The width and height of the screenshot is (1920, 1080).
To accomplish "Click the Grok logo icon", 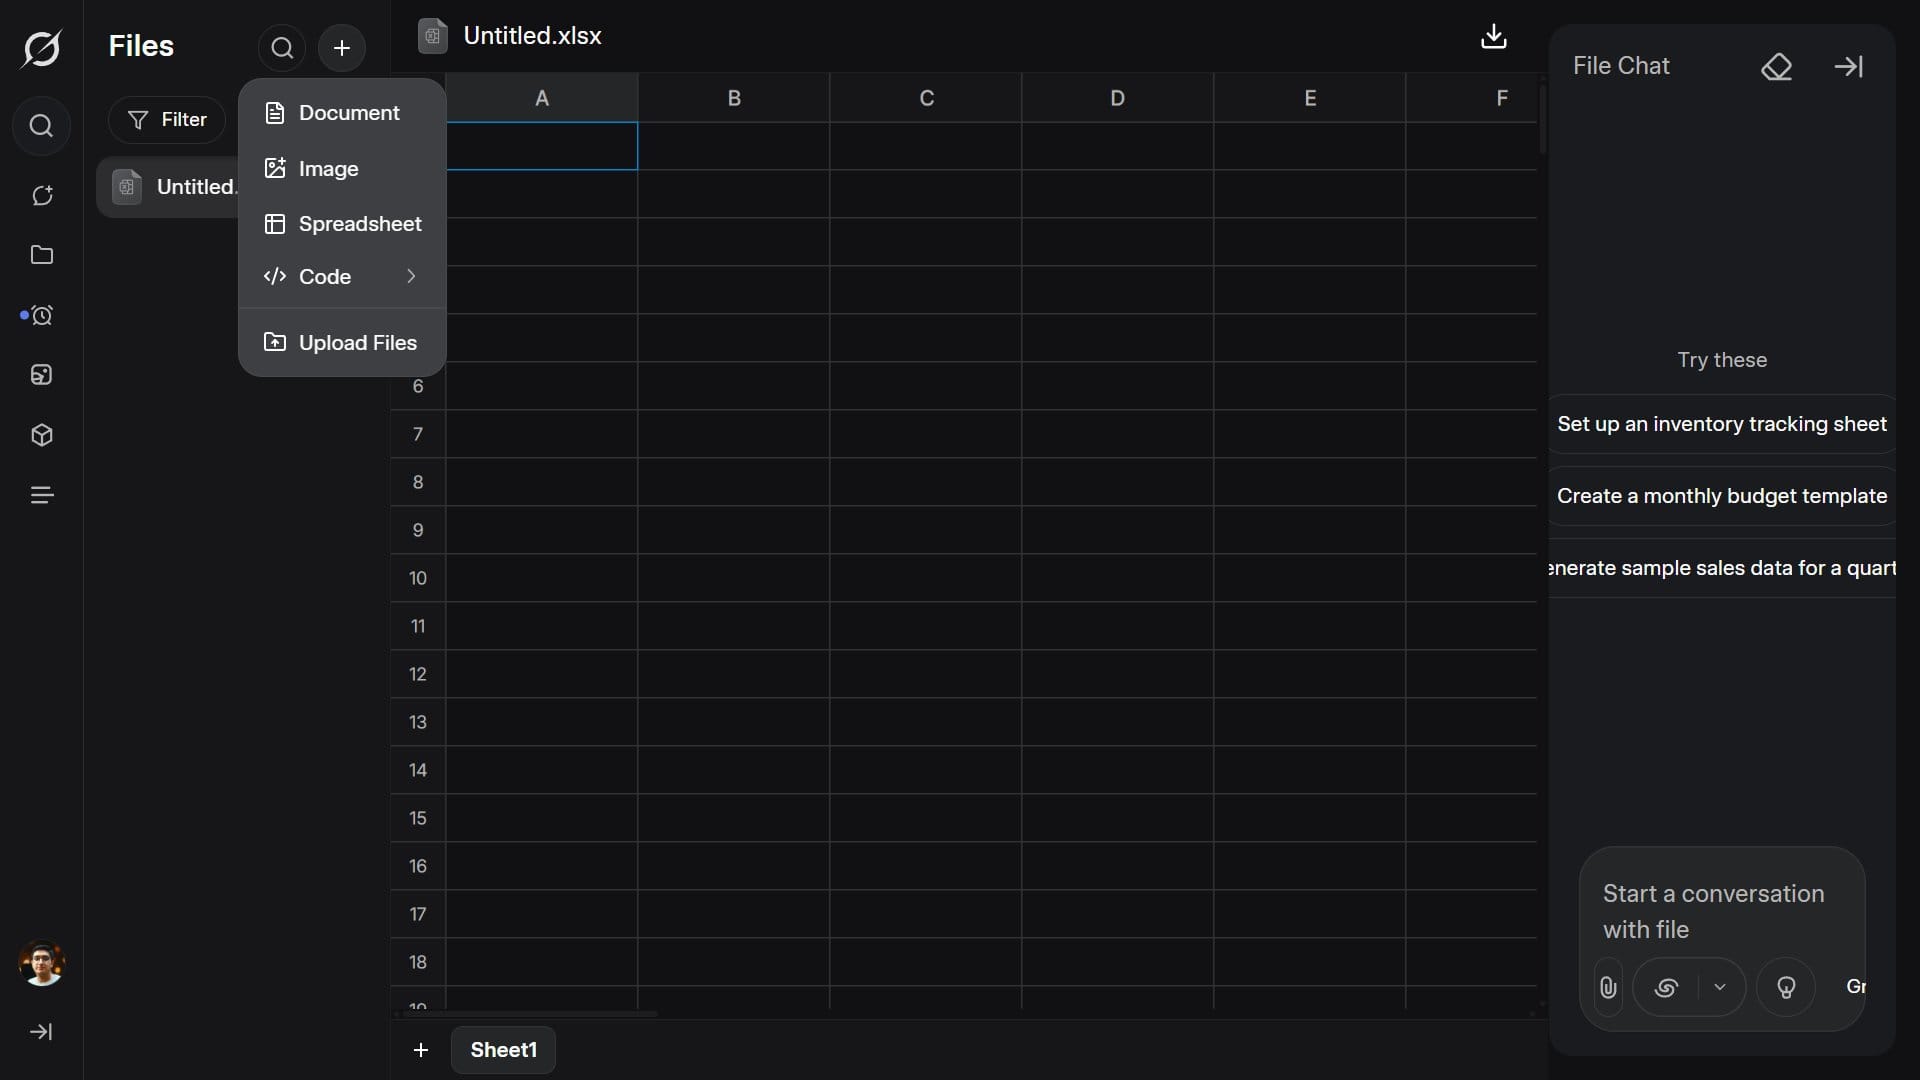I will tap(41, 48).
